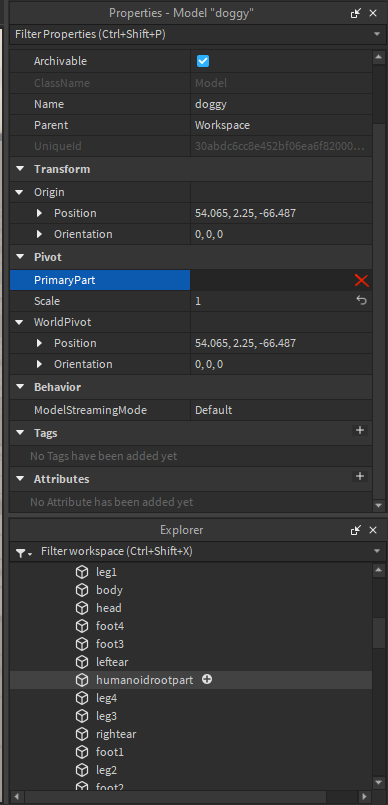Open the ModelStreamingMode Default dropdown

tap(281, 410)
